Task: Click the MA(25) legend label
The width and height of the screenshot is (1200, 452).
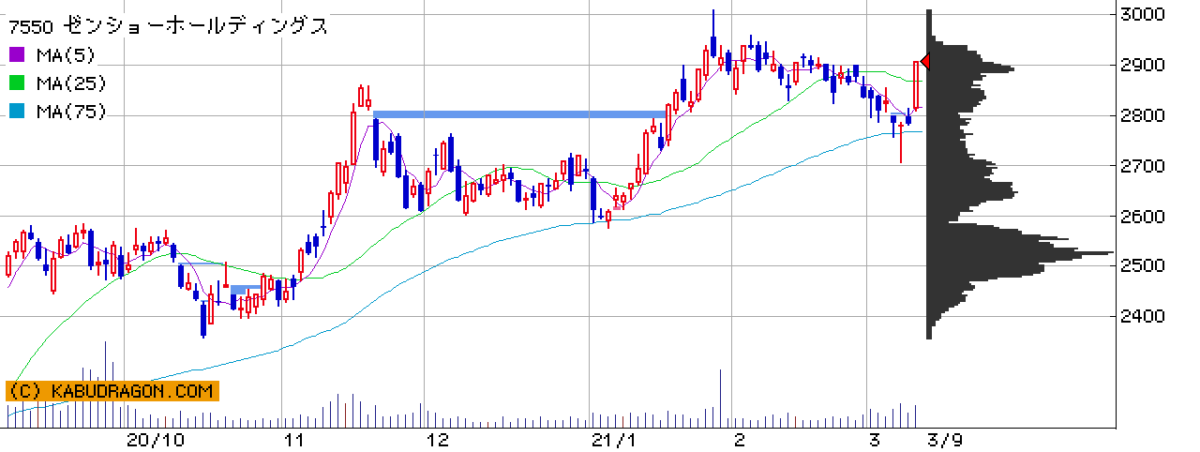Action: [x=70, y=83]
